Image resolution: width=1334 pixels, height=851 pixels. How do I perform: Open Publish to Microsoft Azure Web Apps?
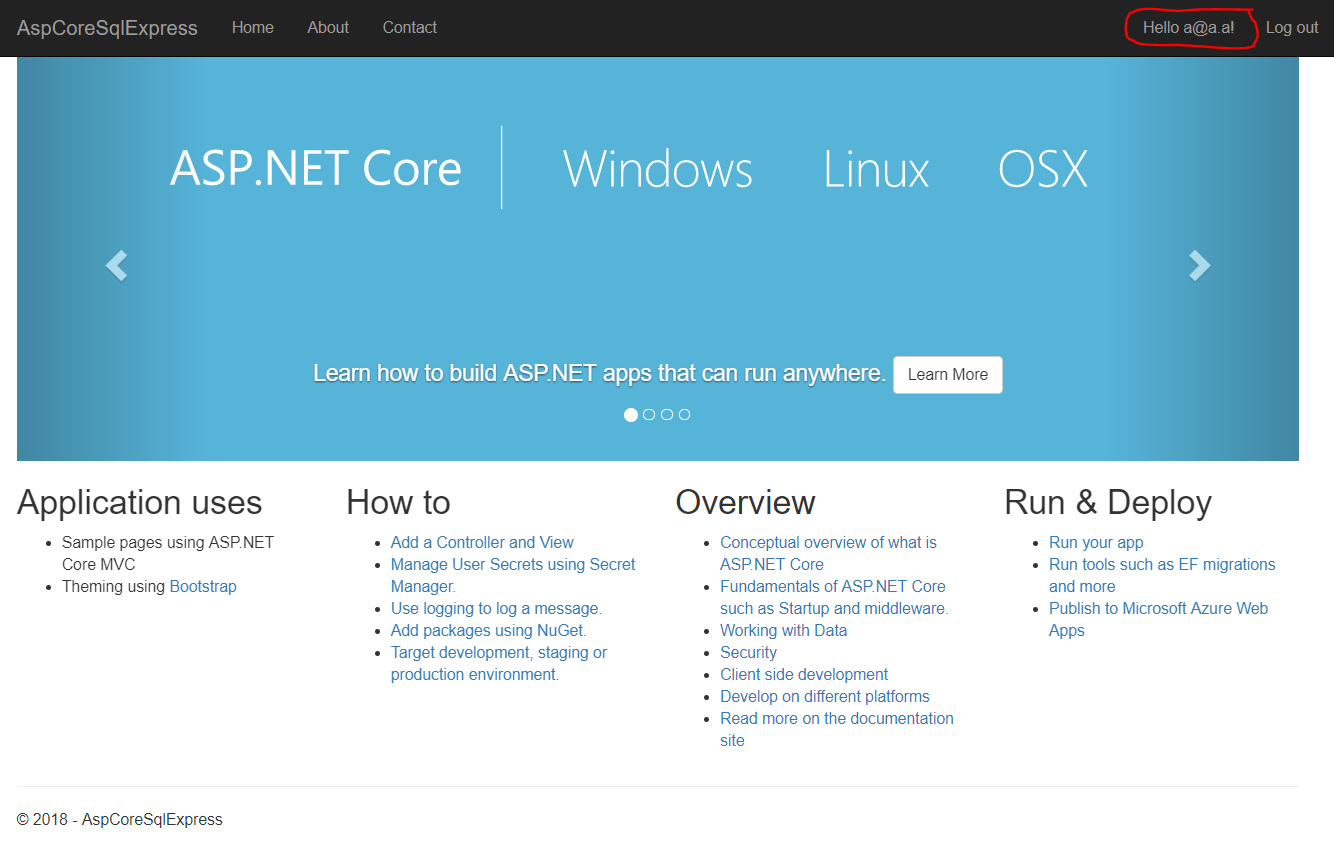(x=1158, y=608)
